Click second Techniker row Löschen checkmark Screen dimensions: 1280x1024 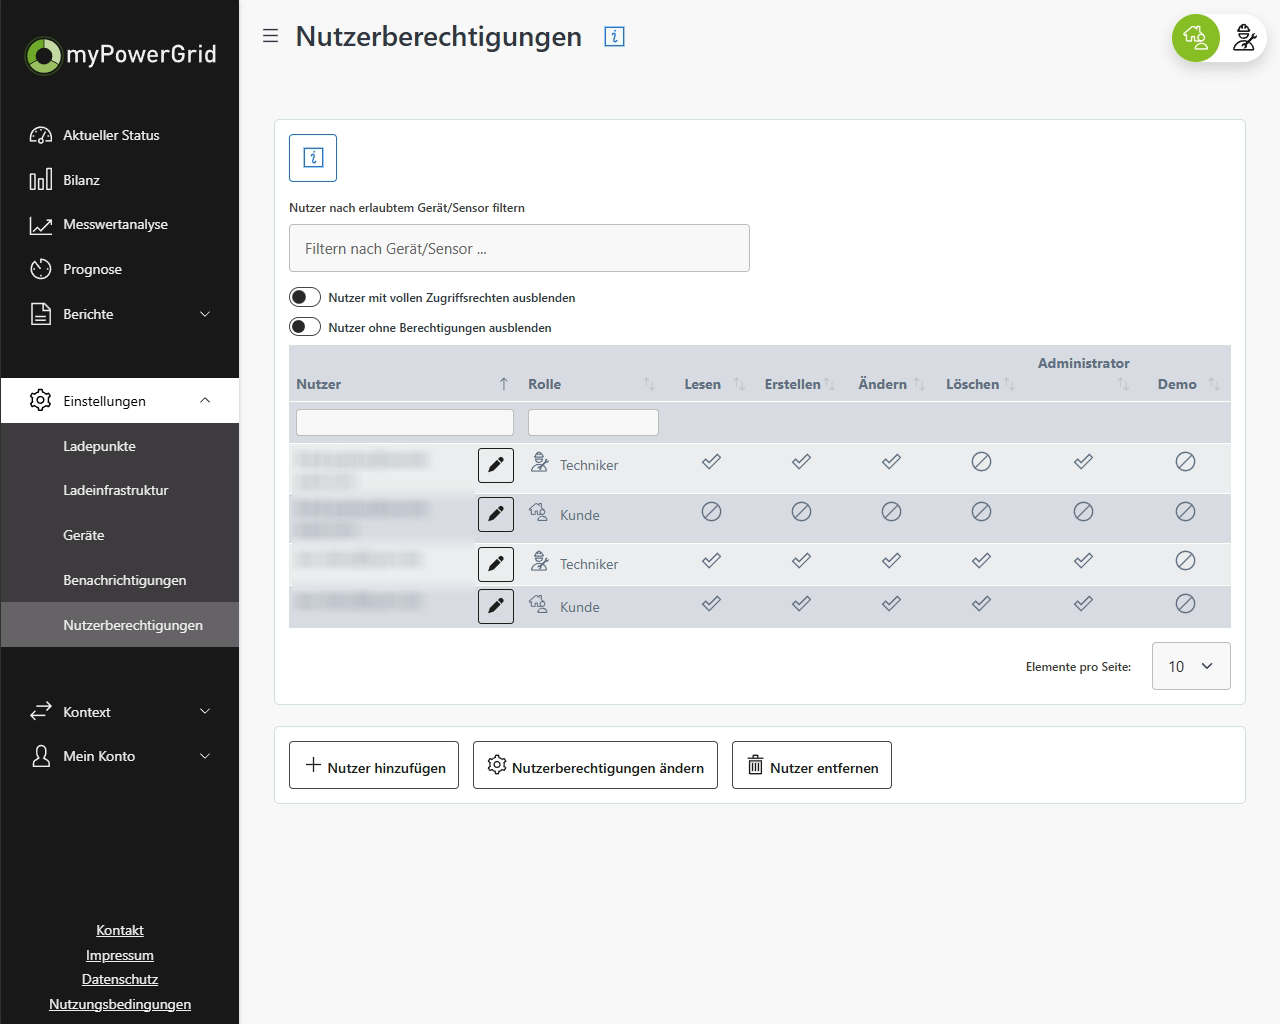tap(981, 560)
